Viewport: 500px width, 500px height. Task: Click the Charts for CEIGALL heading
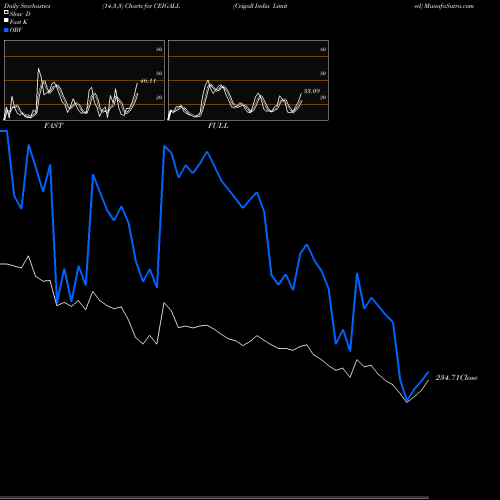(x=141, y=6)
